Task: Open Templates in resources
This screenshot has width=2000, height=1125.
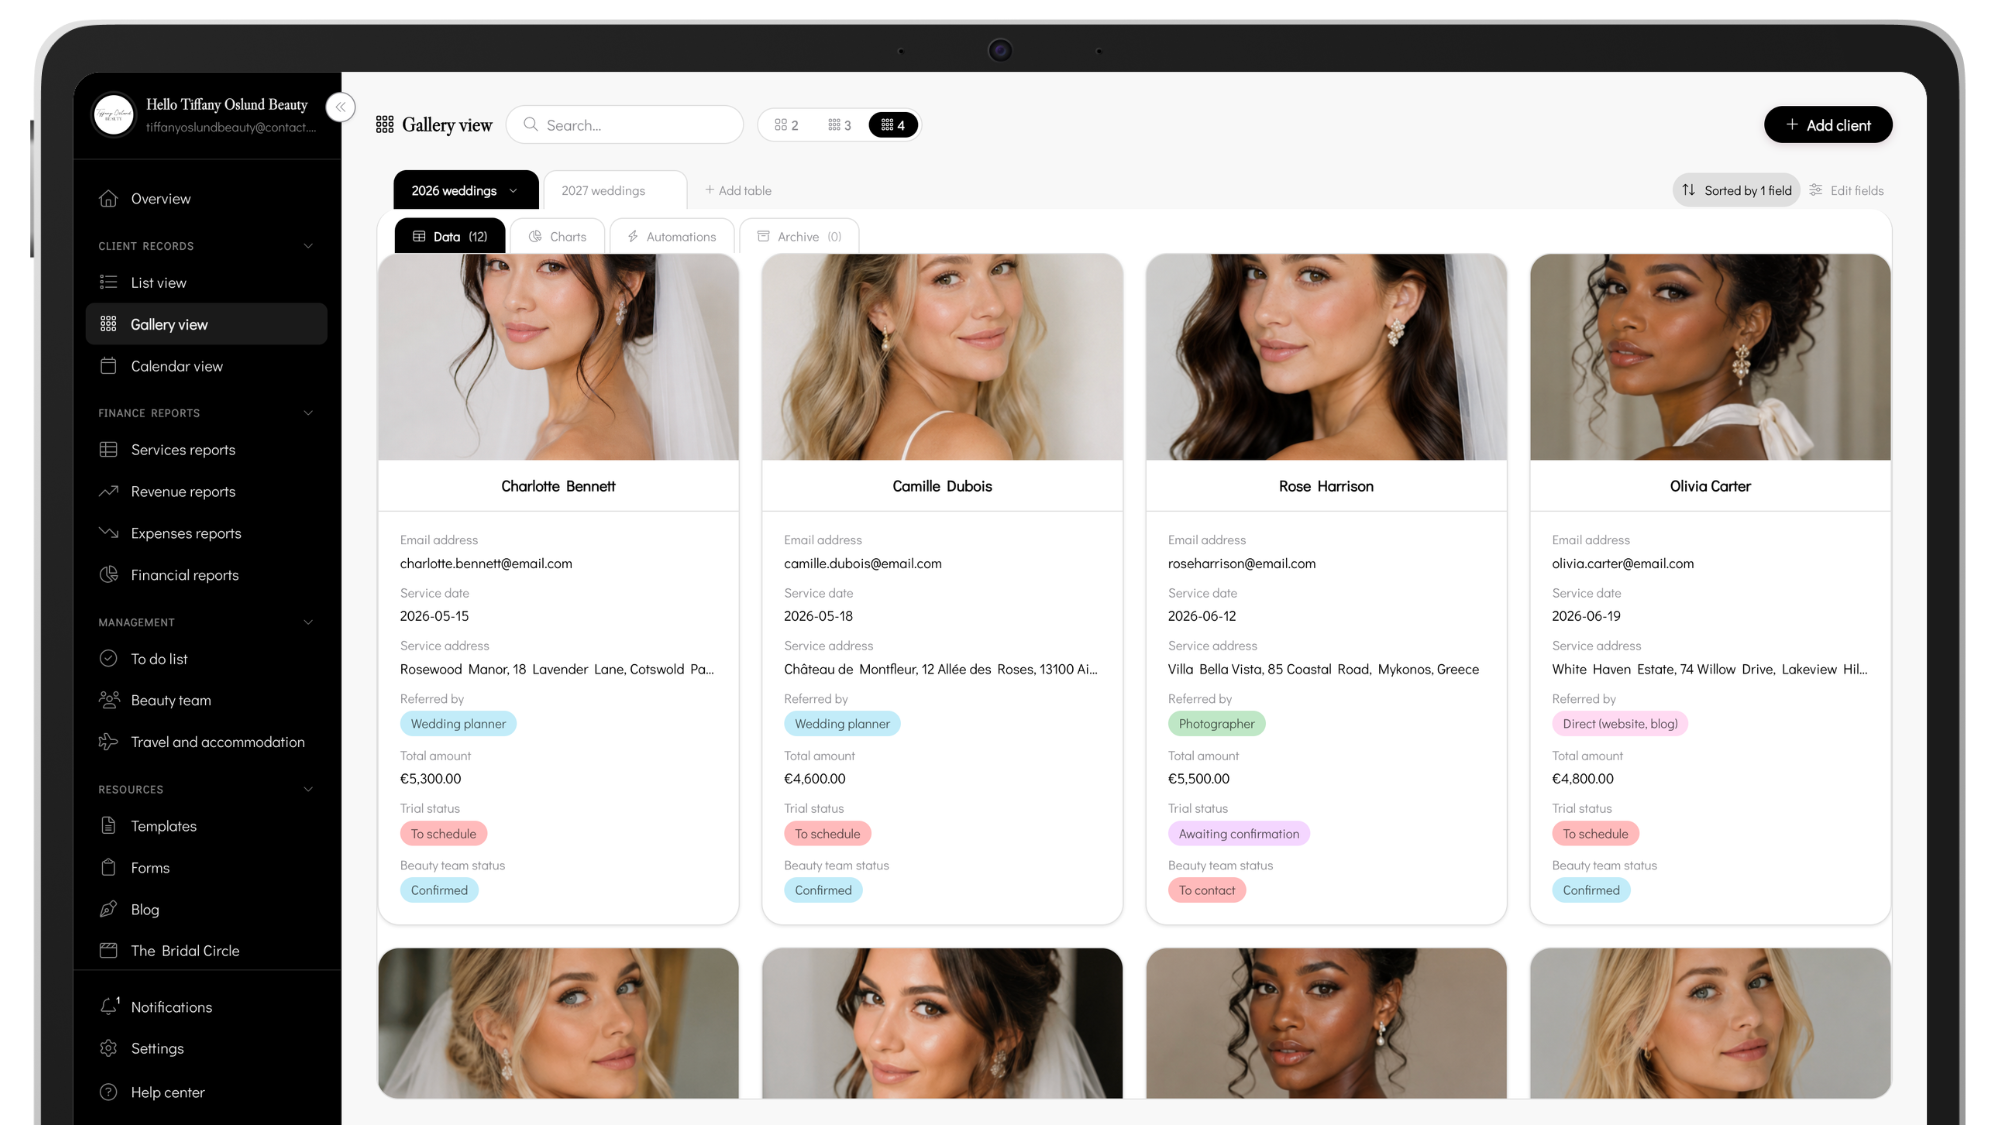Action: [x=206, y=826]
